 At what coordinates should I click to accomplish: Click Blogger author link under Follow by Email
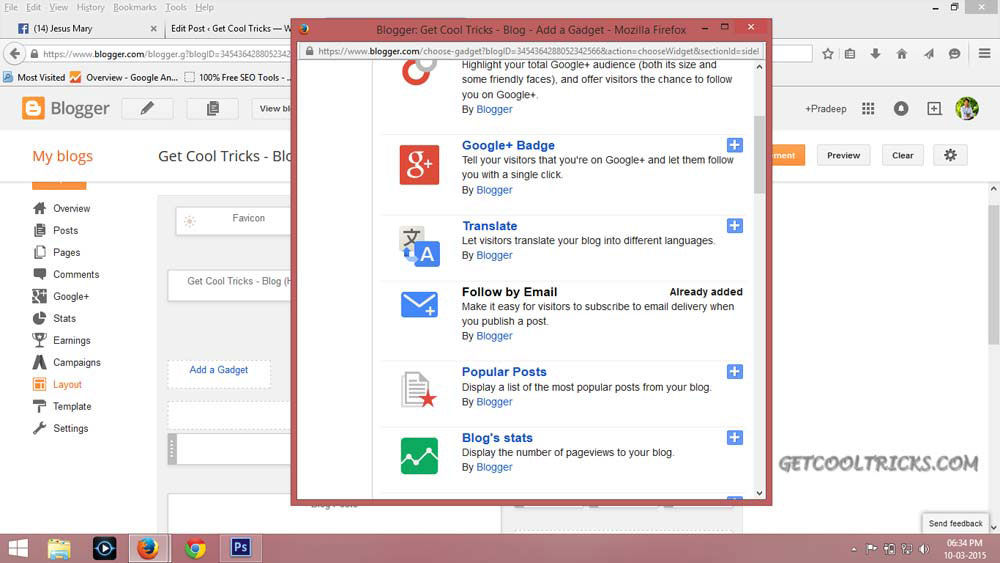(x=494, y=336)
